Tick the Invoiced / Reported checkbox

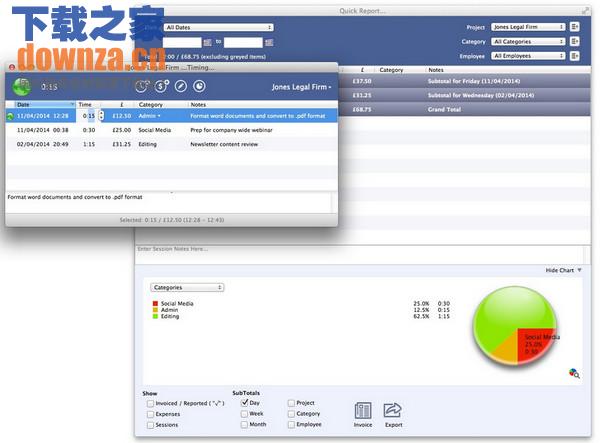(x=150, y=403)
